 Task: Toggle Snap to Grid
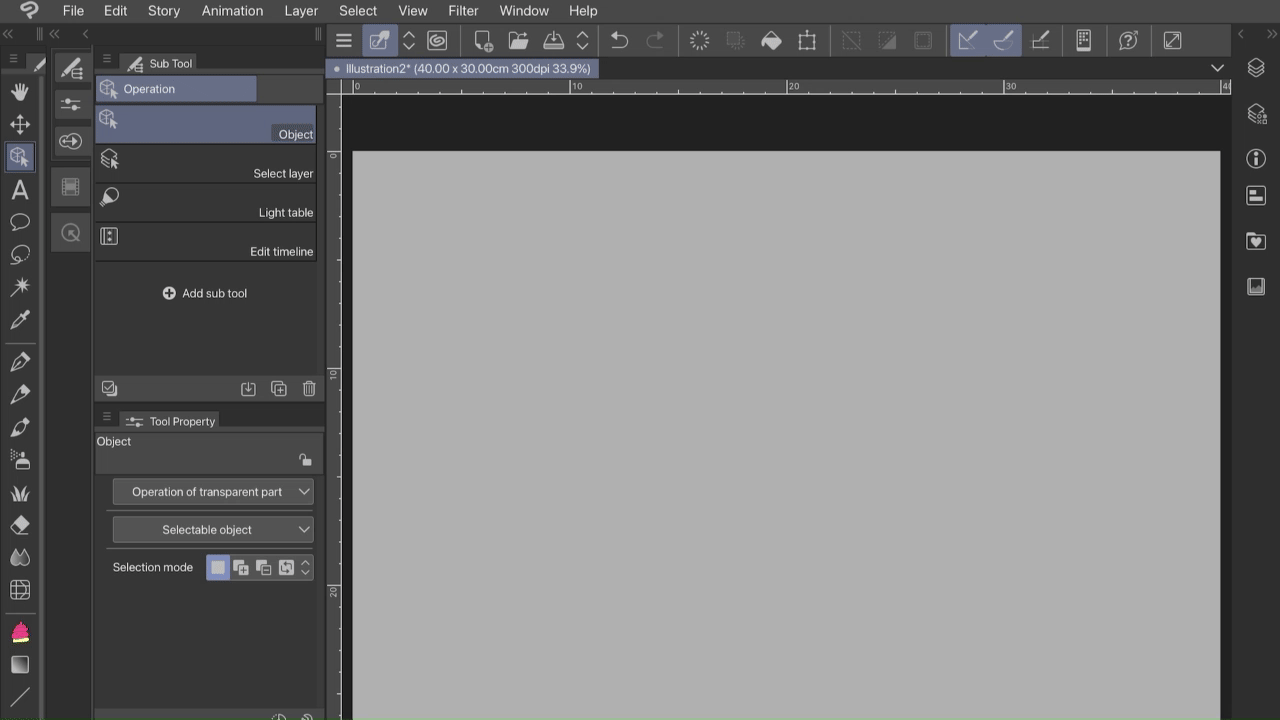point(1040,41)
